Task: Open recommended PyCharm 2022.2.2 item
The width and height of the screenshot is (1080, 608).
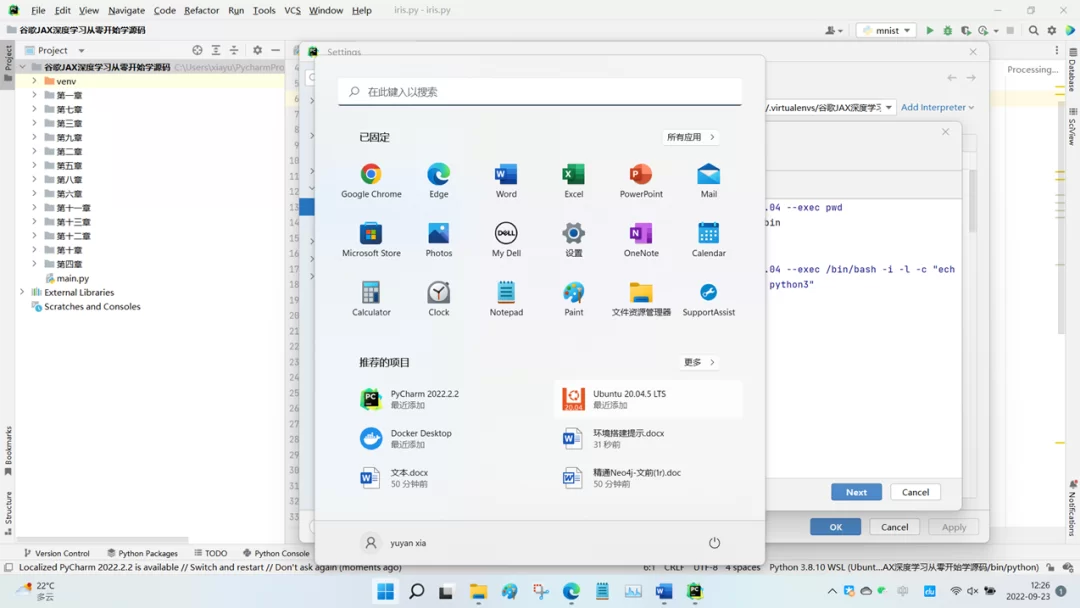Action: coord(446,399)
